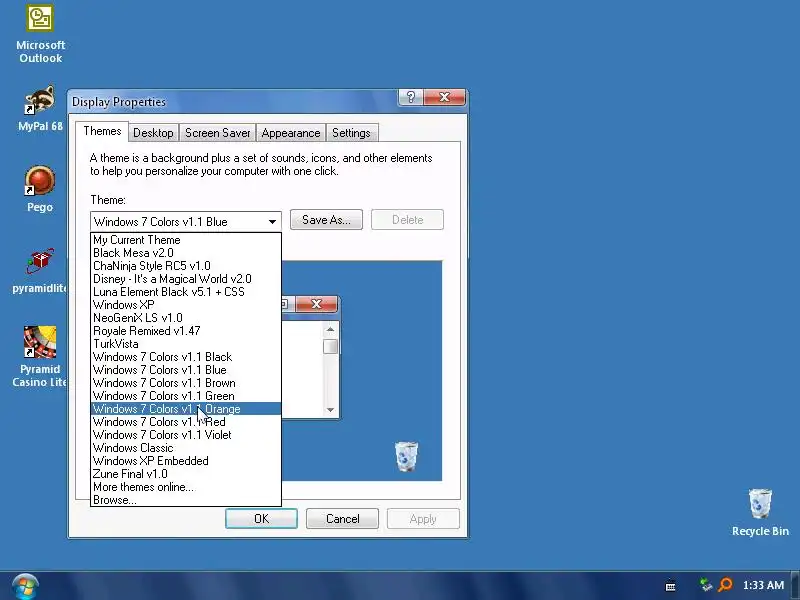Choose Royale Remixed v1.47 theme
Image resolution: width=800 pixels, height=600 pixels.
point(186,331)
